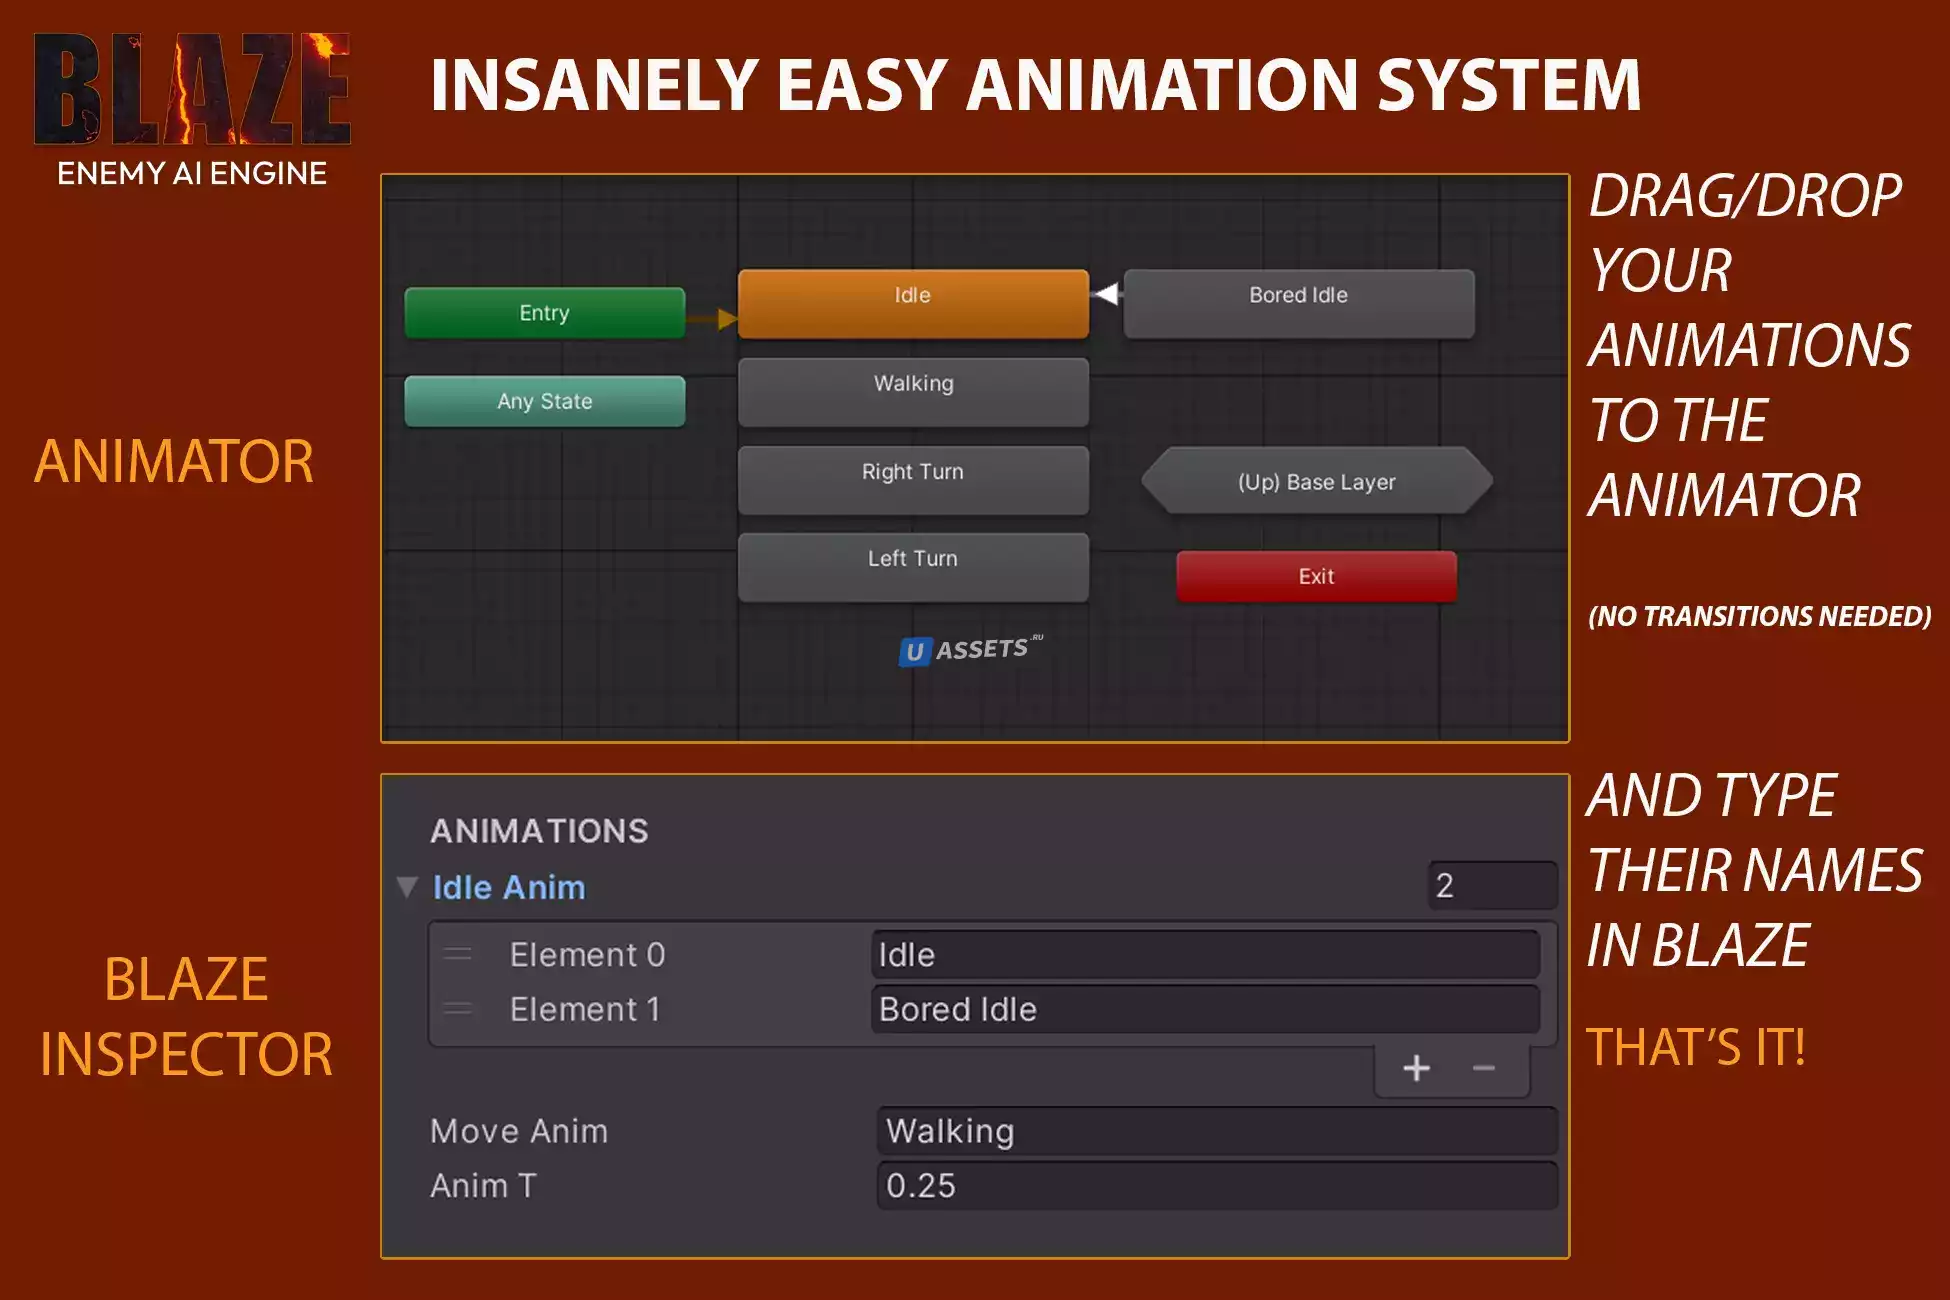Image resolution: width=1950 pixels, height=1300 pixels.
Task: Grab the Element 1 reorder handle
Action: click(x=458, y=1010)
